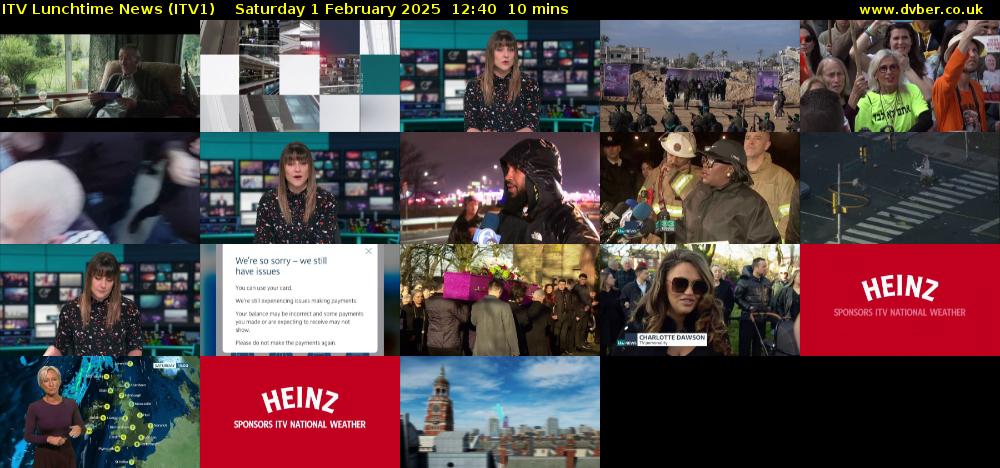Image resolution: width=1000 pixels, height=468 pixels.
Task: Click the aerial street crossing thumbnail
Action: [x=900, y=188]
